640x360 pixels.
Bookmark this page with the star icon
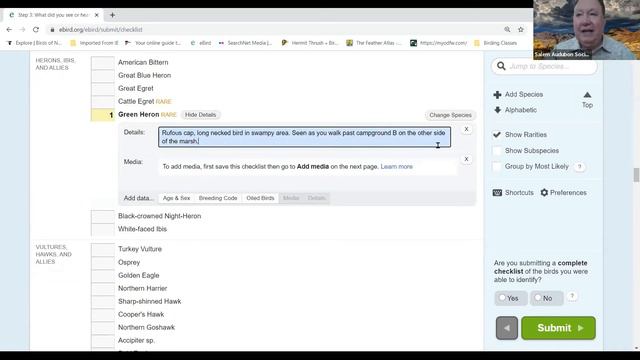pyautogui.click(x=521, y=29)
